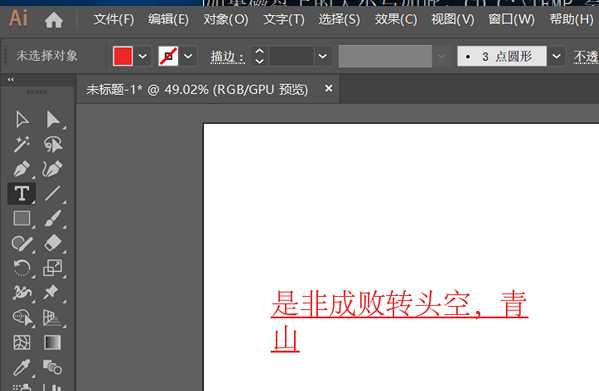Click the red text 是非成败转头空
This screenshot has width=599, height=391.
point(371,304)
